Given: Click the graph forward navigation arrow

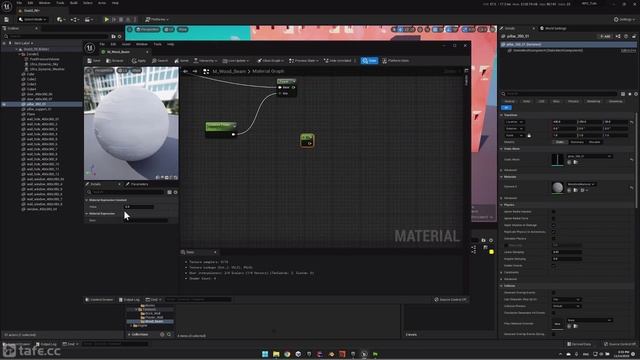Looking at the screenshot, I should click(195, 71).
